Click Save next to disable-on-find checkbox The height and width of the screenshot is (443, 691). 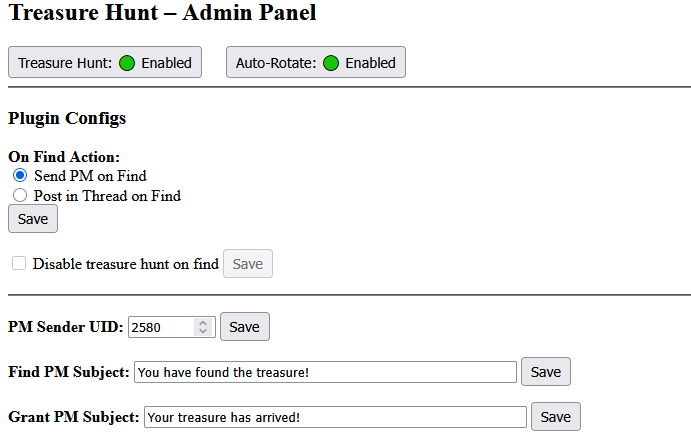click(x=247, y=264)
